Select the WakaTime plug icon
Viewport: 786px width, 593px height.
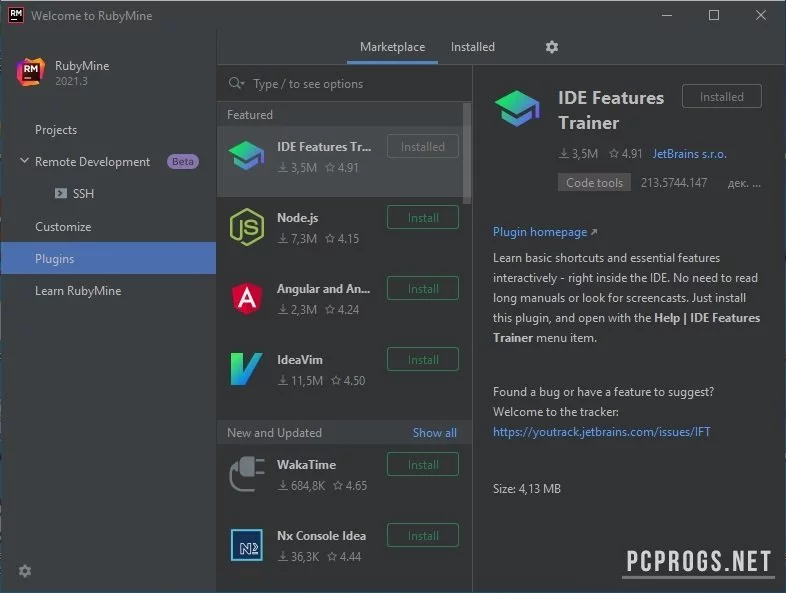[x=247, y=474]
